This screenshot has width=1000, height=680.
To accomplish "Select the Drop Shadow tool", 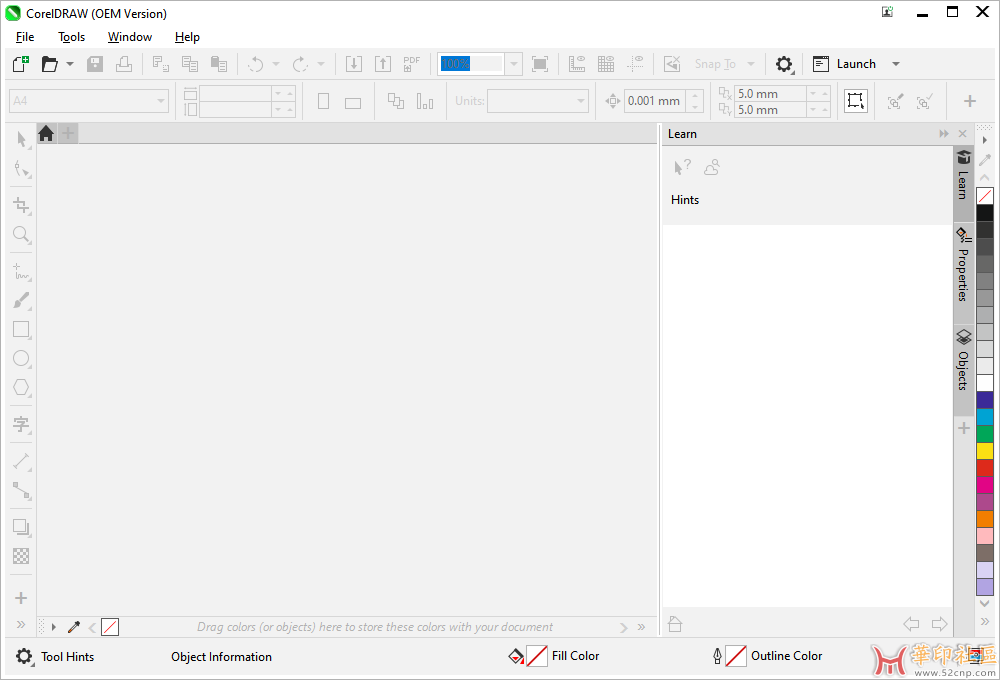I will pyautogui.click(x=22, y=528).
